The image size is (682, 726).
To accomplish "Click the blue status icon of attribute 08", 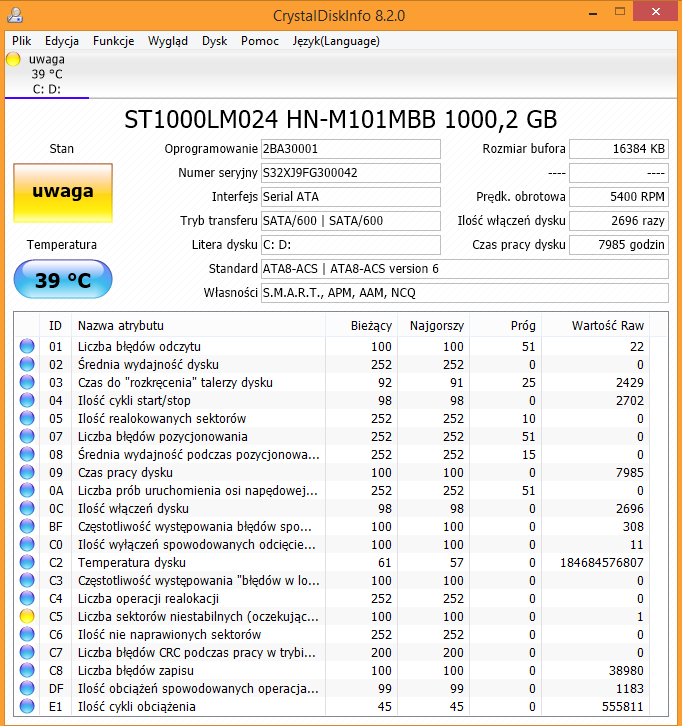I will point(27,454).
